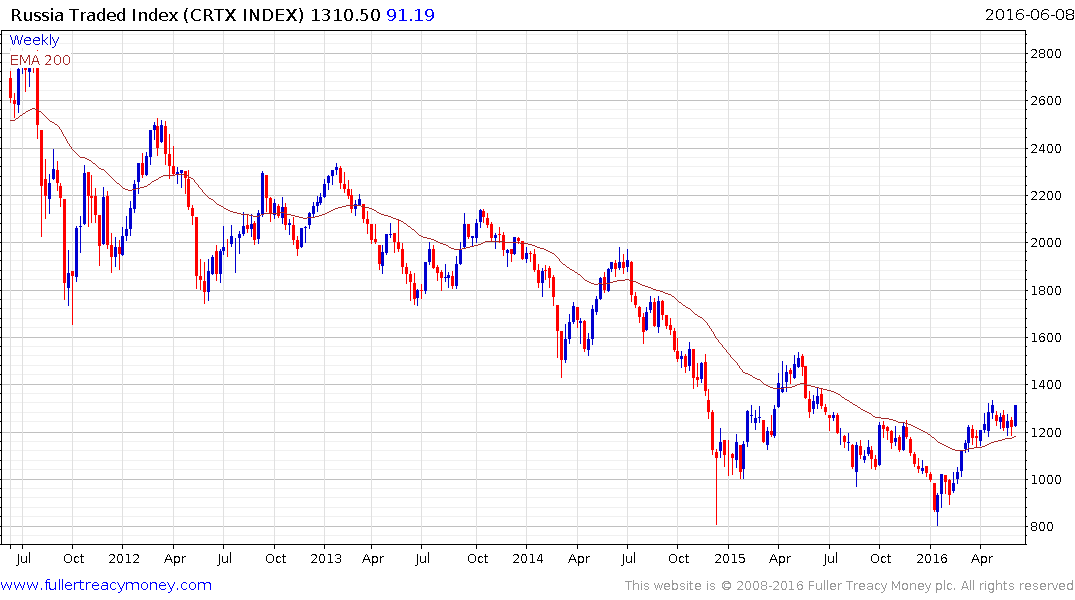The width and height of the screenshot is (1075, 600).
Task: Click the 1000 price axis label
Action: 1046,479
